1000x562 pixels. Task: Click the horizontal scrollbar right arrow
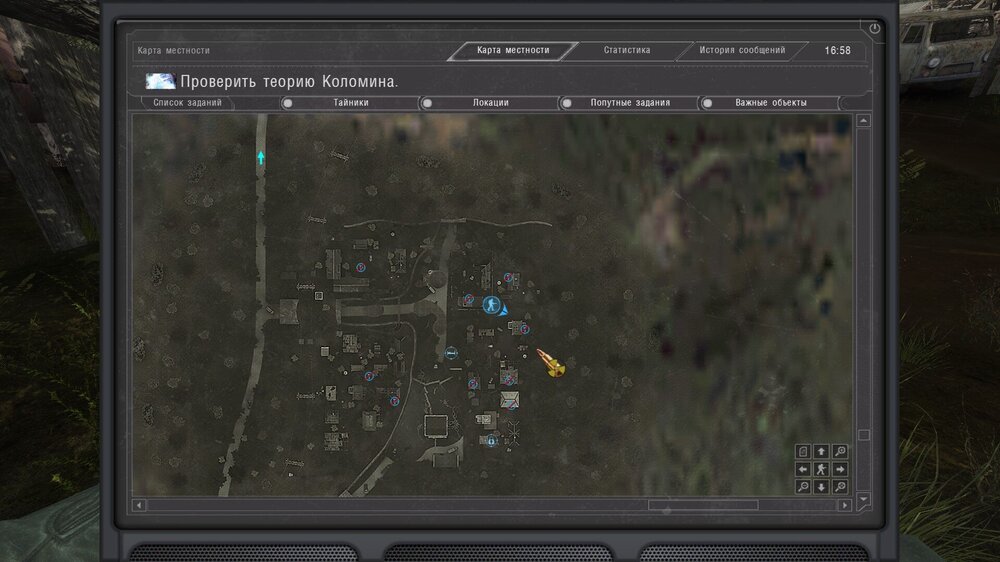point(845,505)
